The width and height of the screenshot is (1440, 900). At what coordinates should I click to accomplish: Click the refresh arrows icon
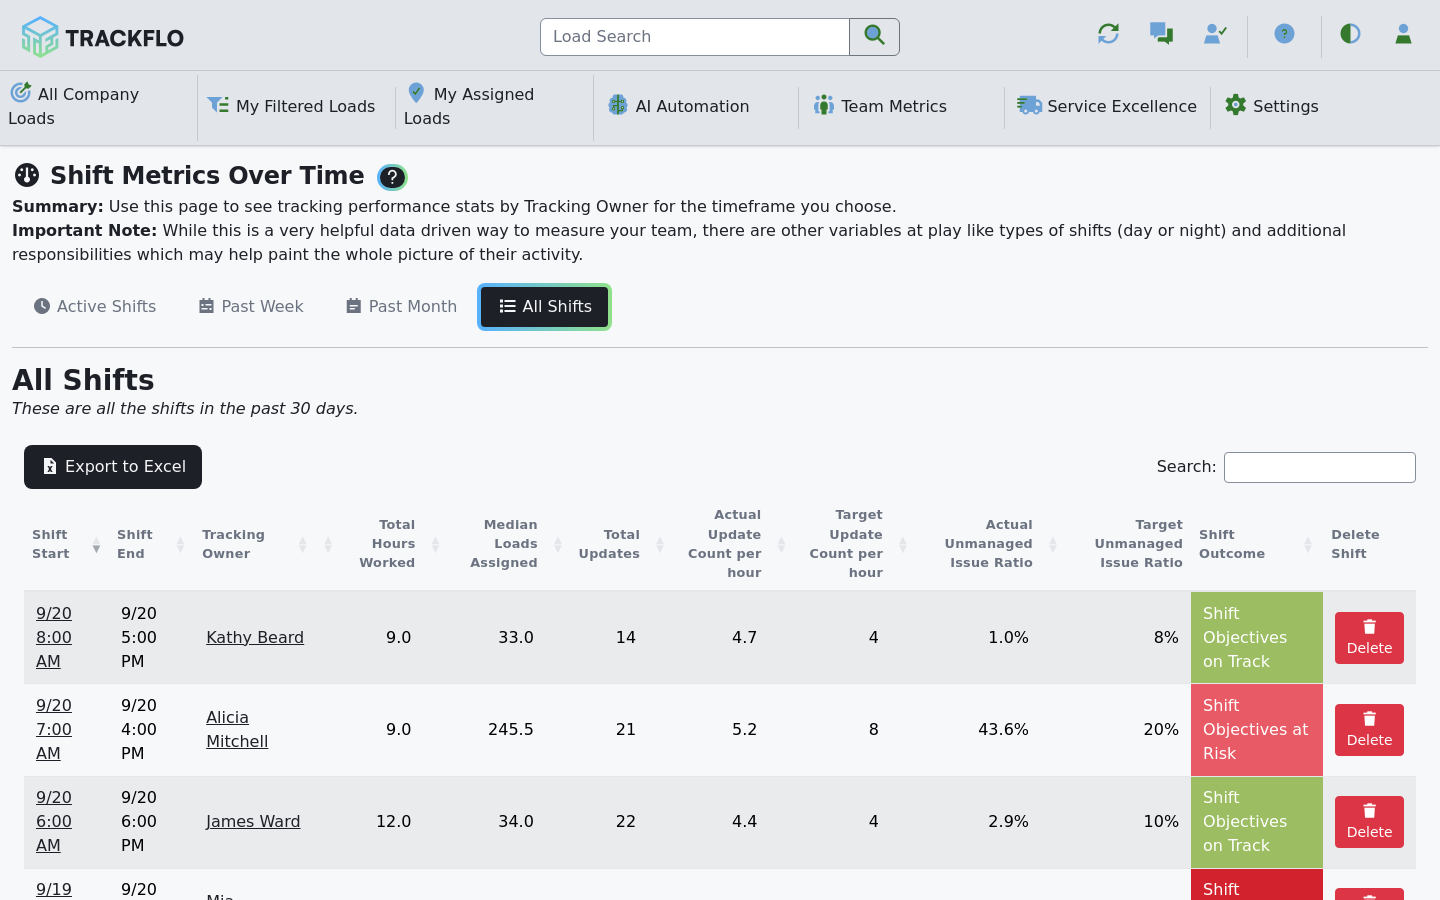click(x=1108, y=34)
